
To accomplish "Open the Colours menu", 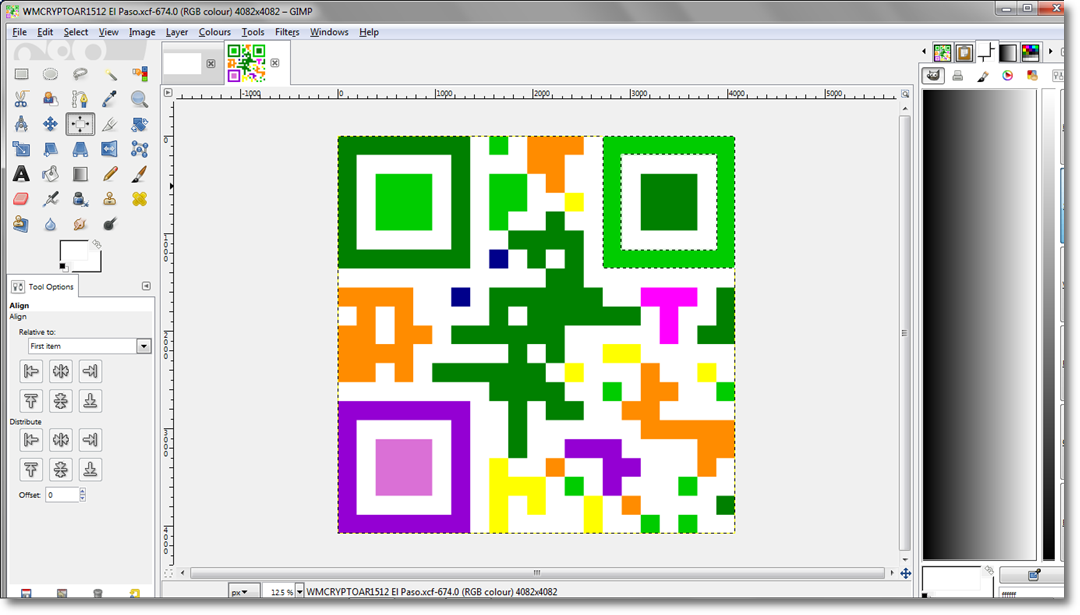I will point(215,32).
